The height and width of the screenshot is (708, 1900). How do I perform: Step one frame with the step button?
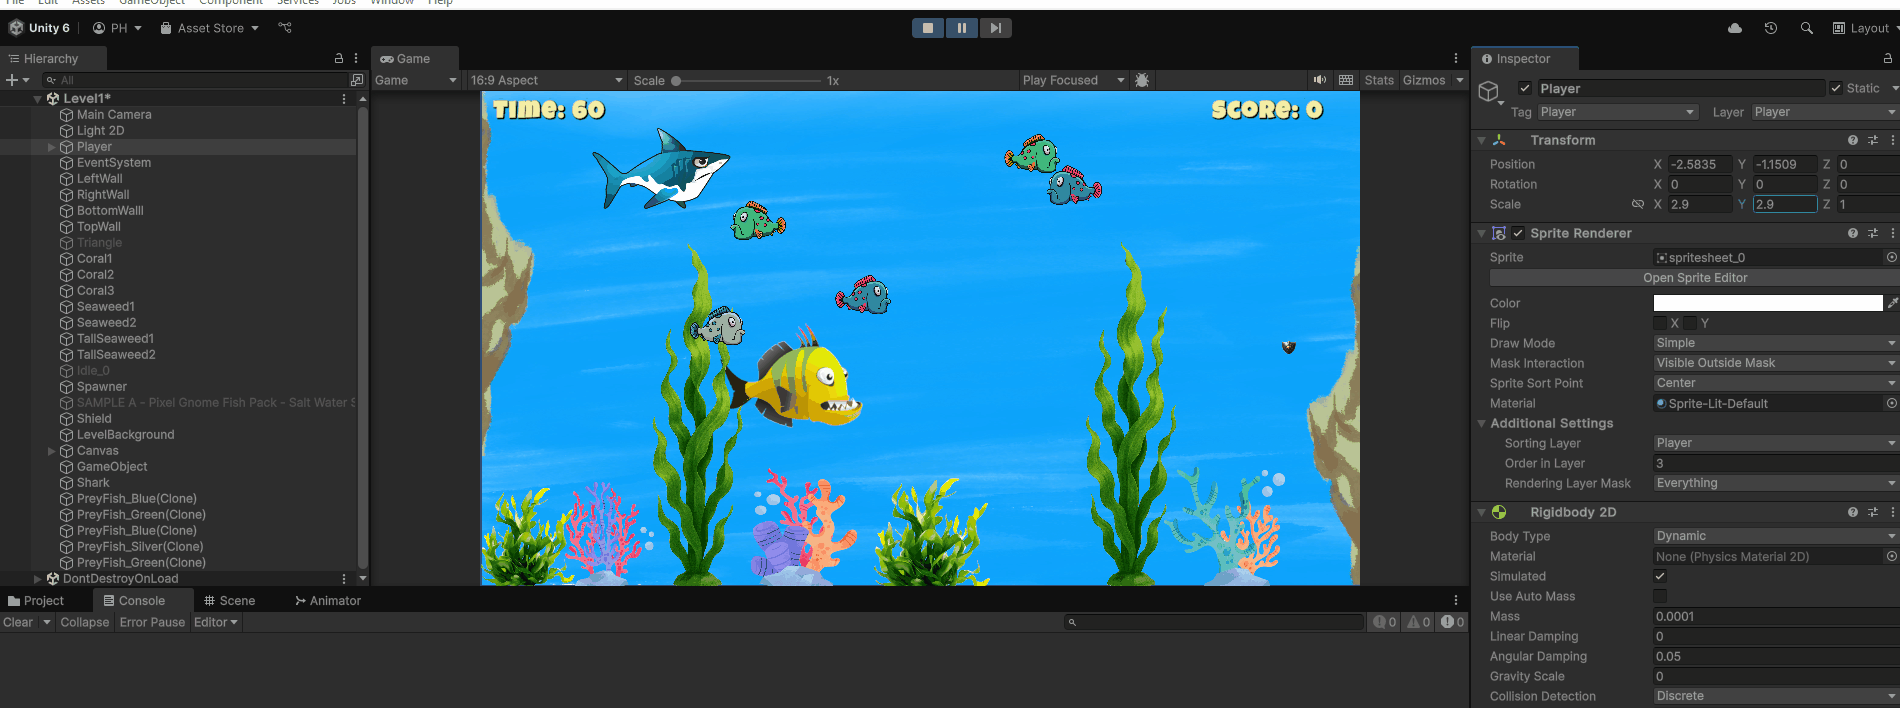coord(996,28)
